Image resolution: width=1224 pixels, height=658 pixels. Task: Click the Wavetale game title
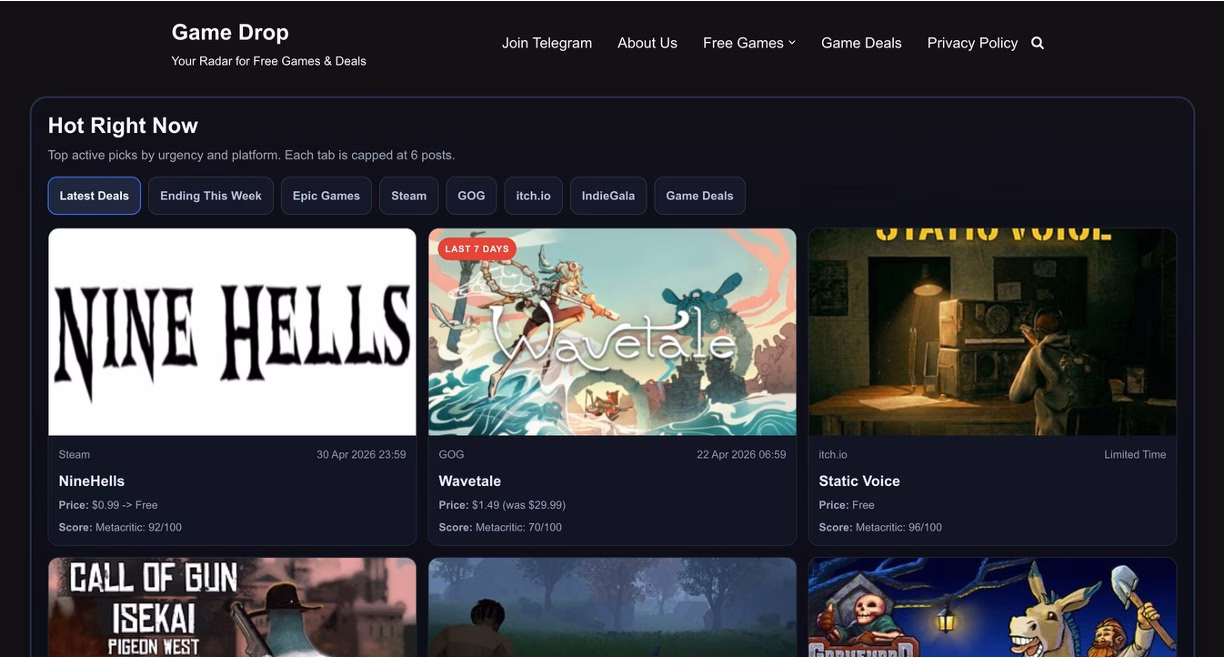470,481
